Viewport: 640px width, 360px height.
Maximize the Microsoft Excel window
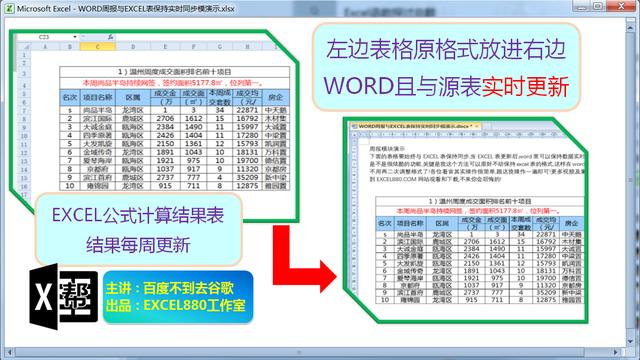(597, 5)
